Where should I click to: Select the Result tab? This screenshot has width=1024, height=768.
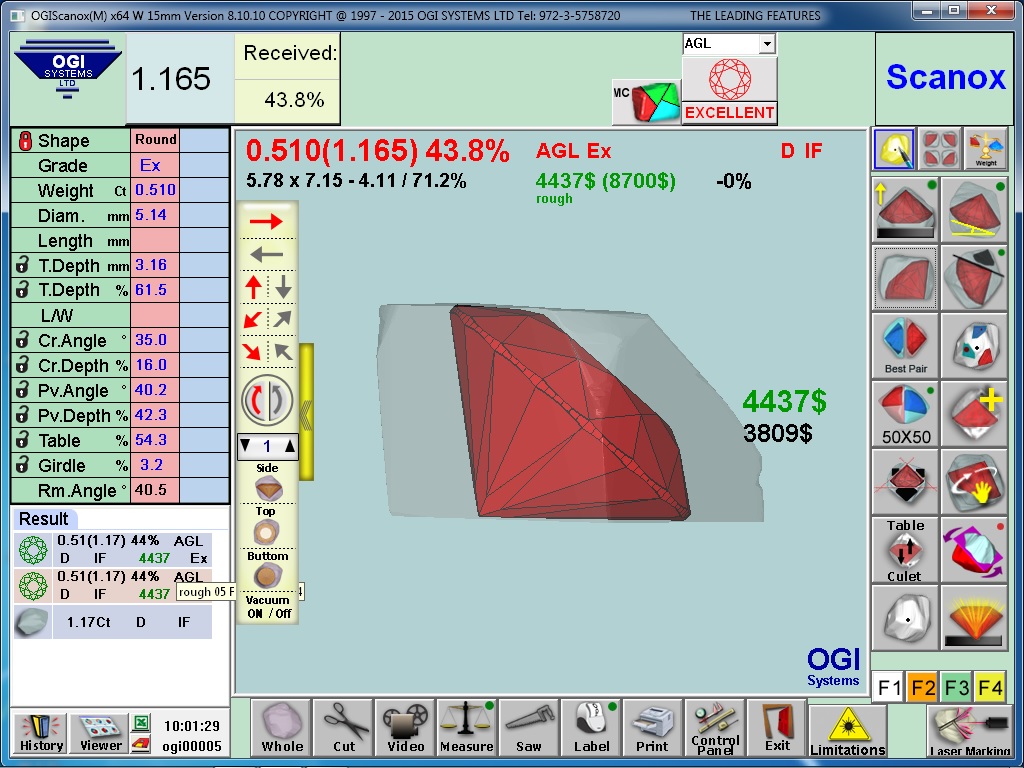[x=43, y=518]
